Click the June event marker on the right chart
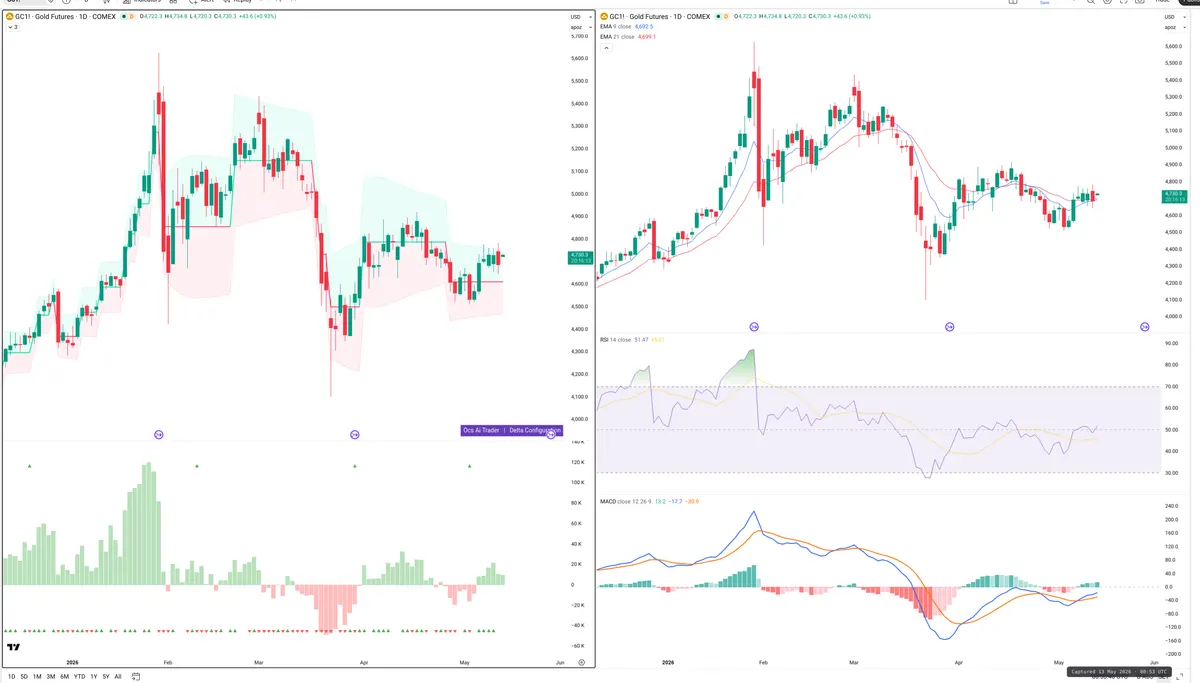 [1145, 327]
